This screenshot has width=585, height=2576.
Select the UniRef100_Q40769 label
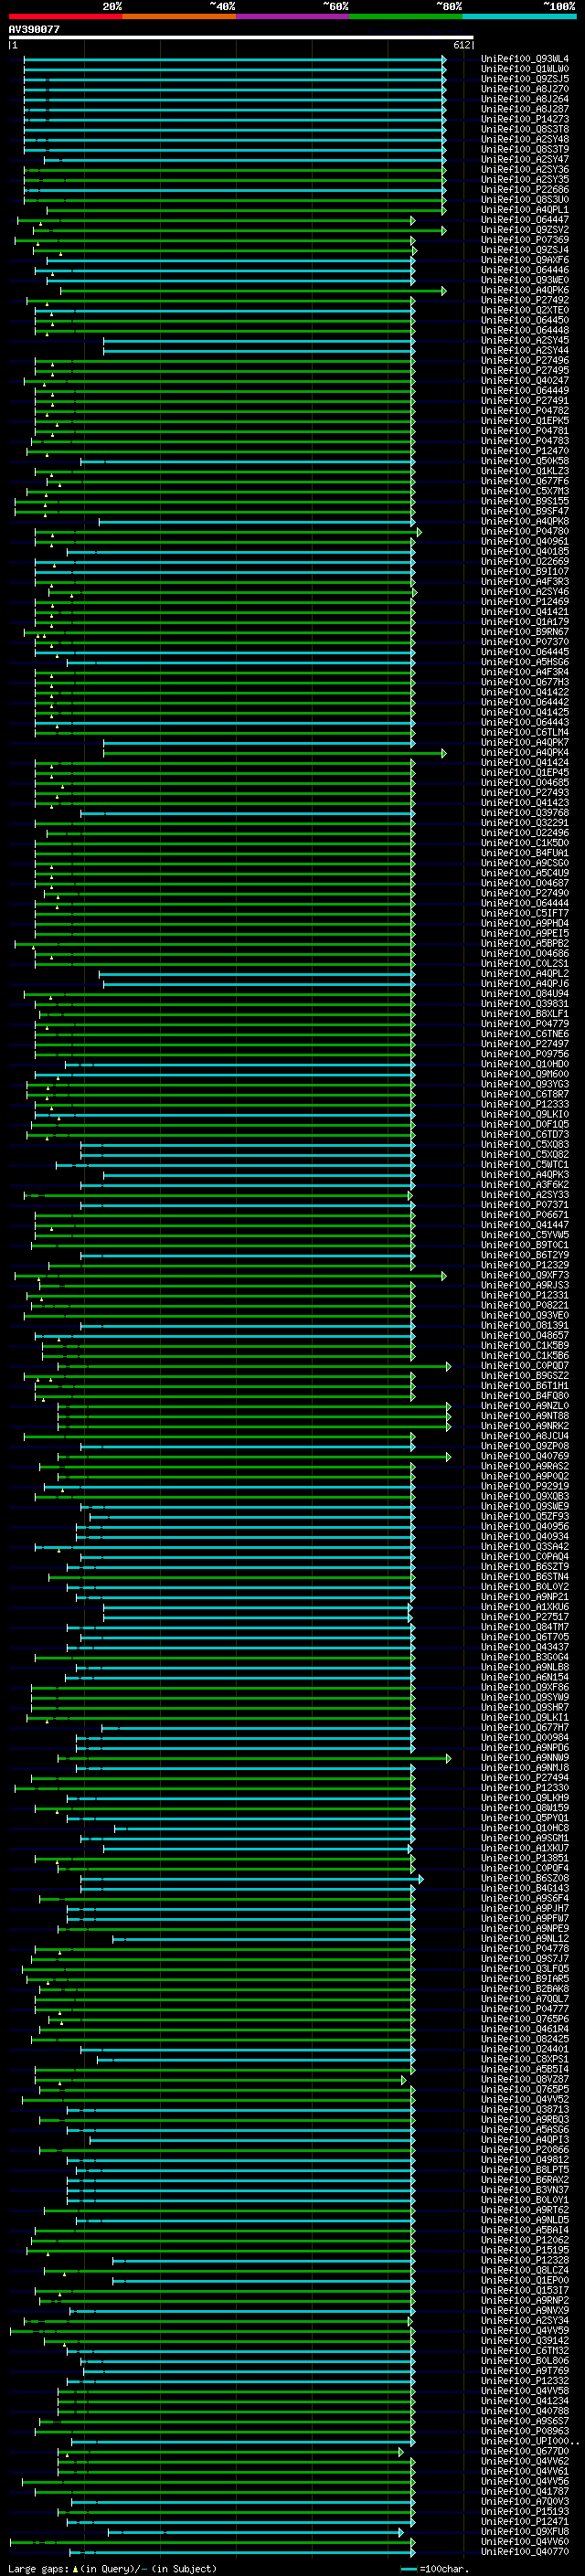coord(524,1456)
